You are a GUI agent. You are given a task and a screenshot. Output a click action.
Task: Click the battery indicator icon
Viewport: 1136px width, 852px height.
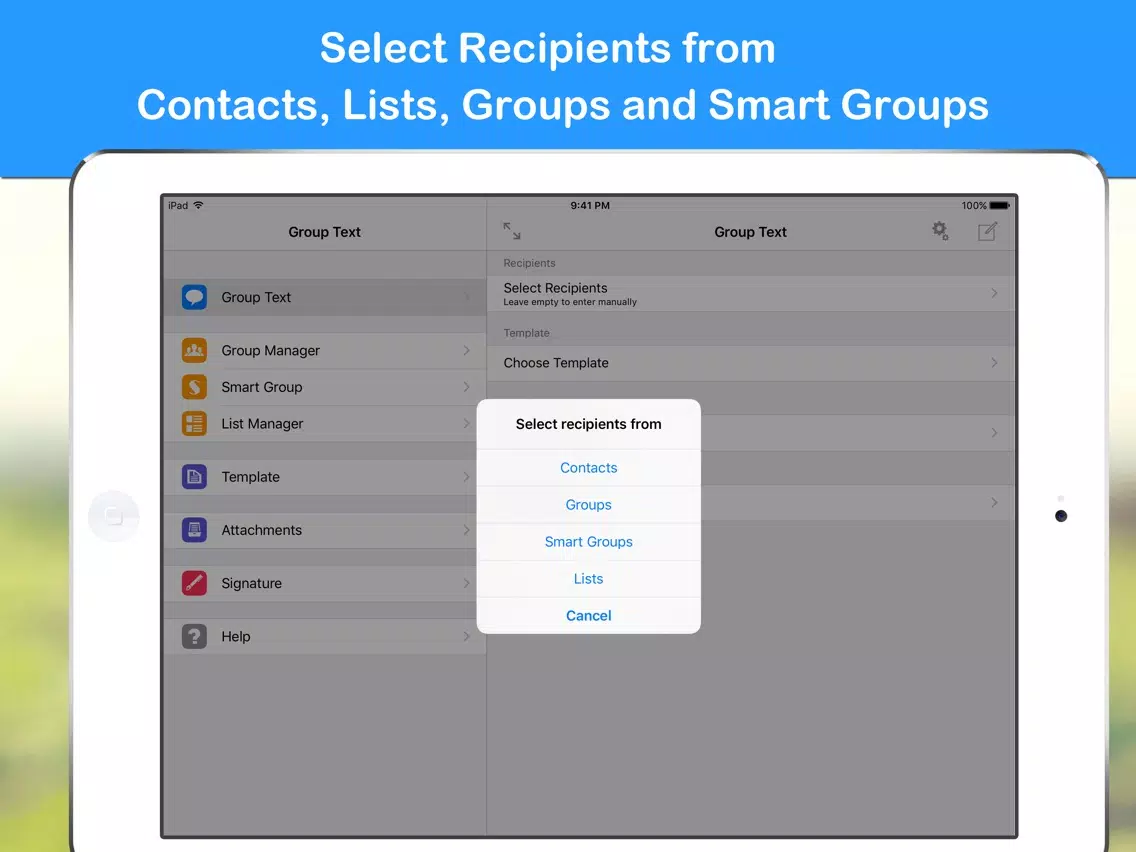pos(1000,206)
